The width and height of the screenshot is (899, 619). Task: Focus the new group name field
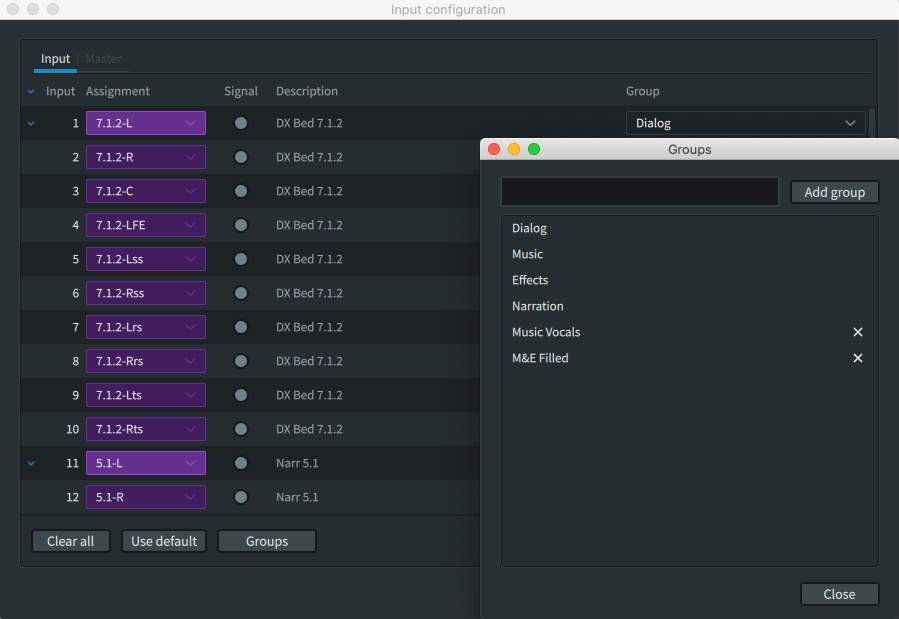coord(639,191)
